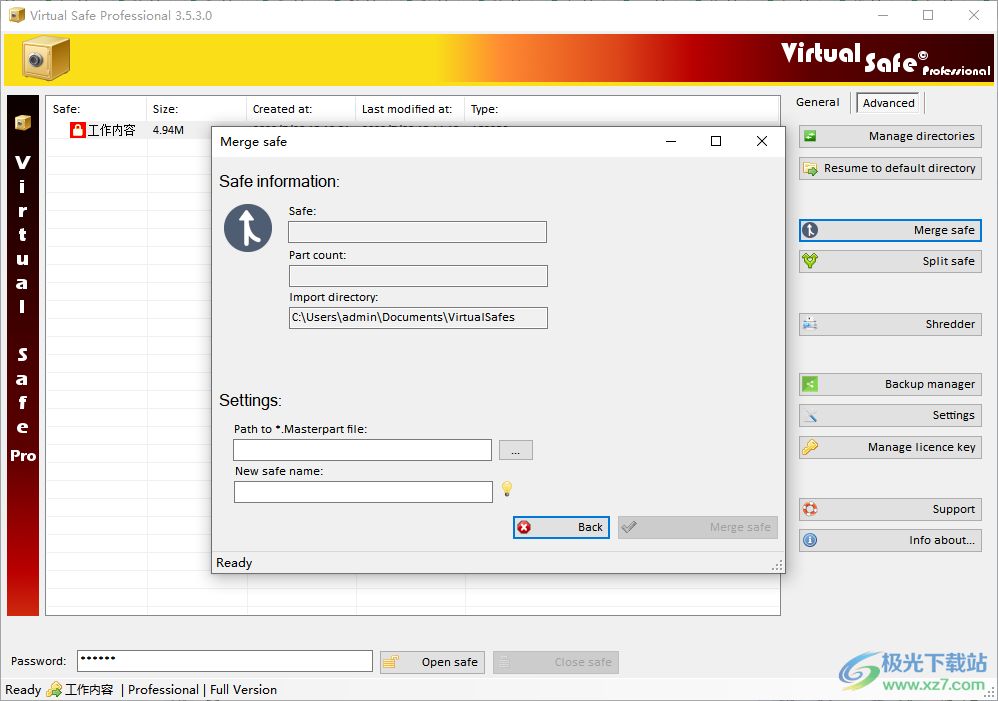Click the lifebuoy Support icon

[x=810, y=509]
